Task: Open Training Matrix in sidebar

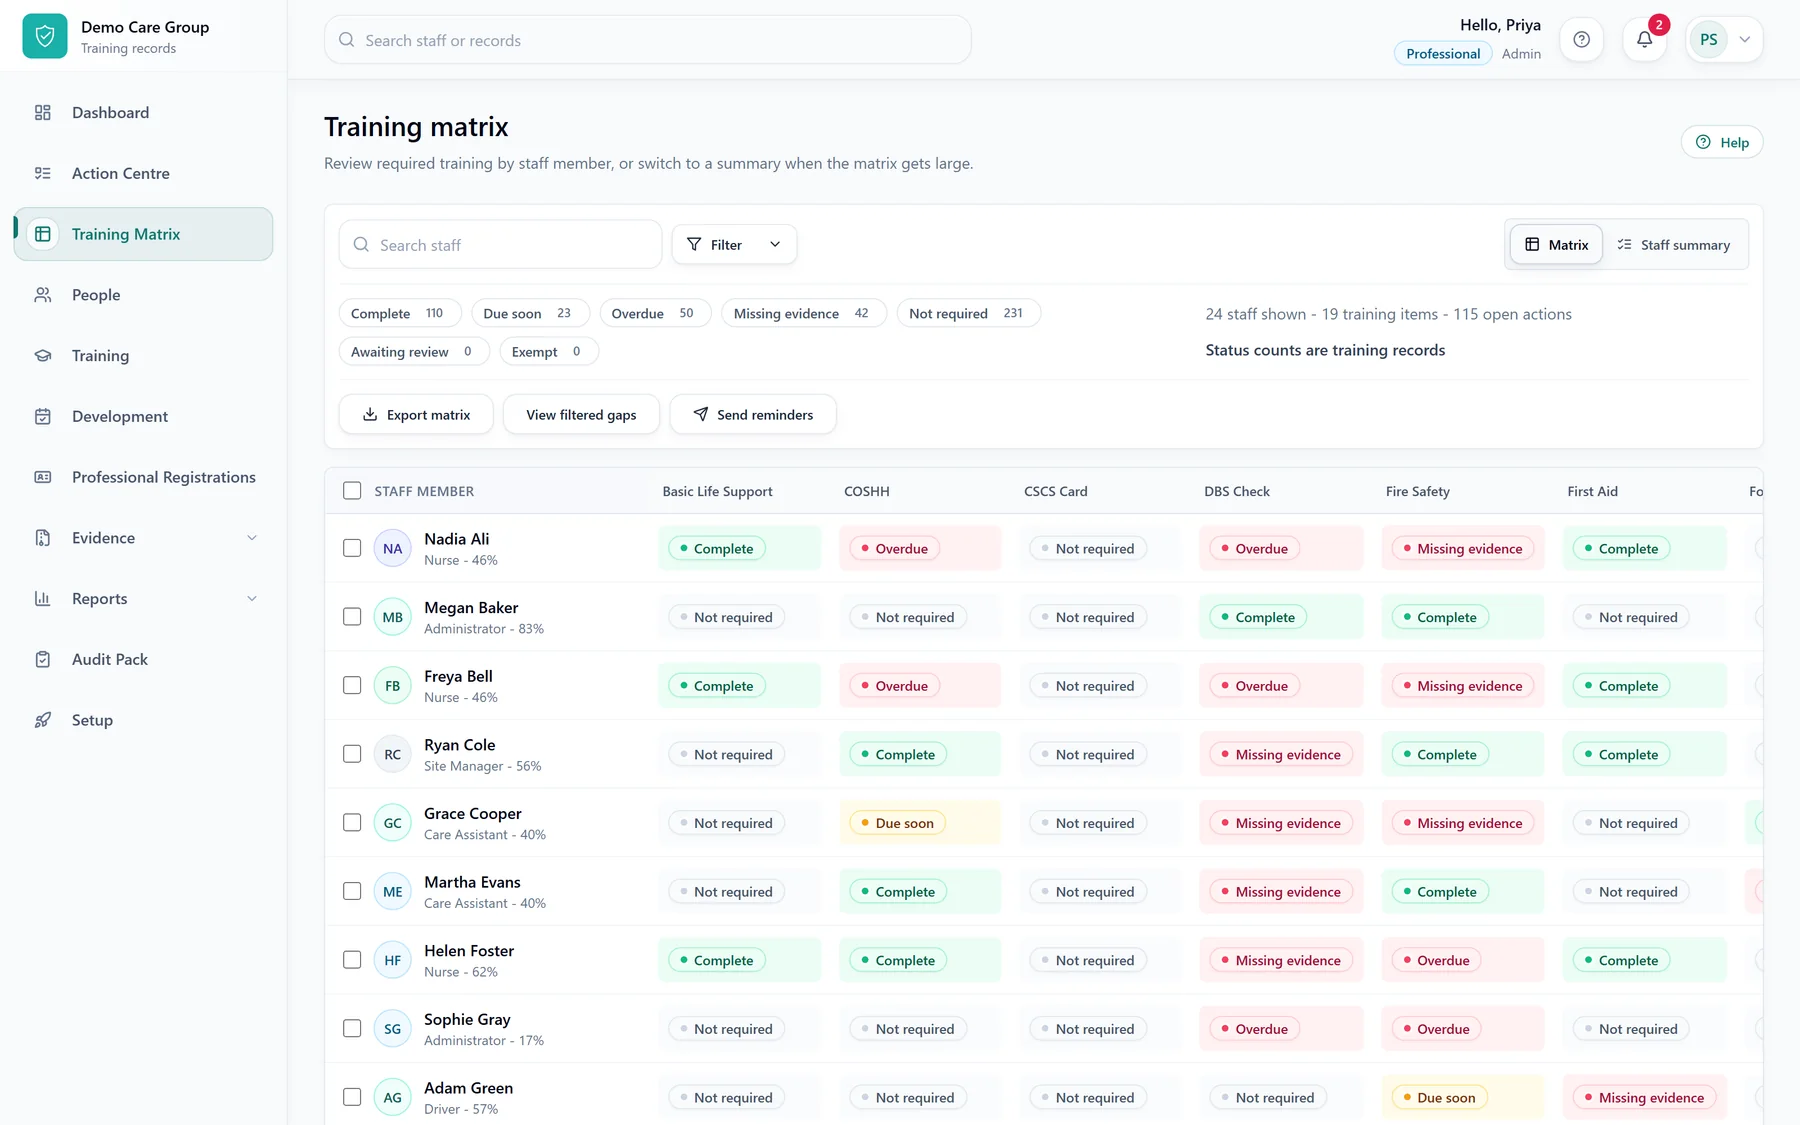Action: (x=143, y=234)
